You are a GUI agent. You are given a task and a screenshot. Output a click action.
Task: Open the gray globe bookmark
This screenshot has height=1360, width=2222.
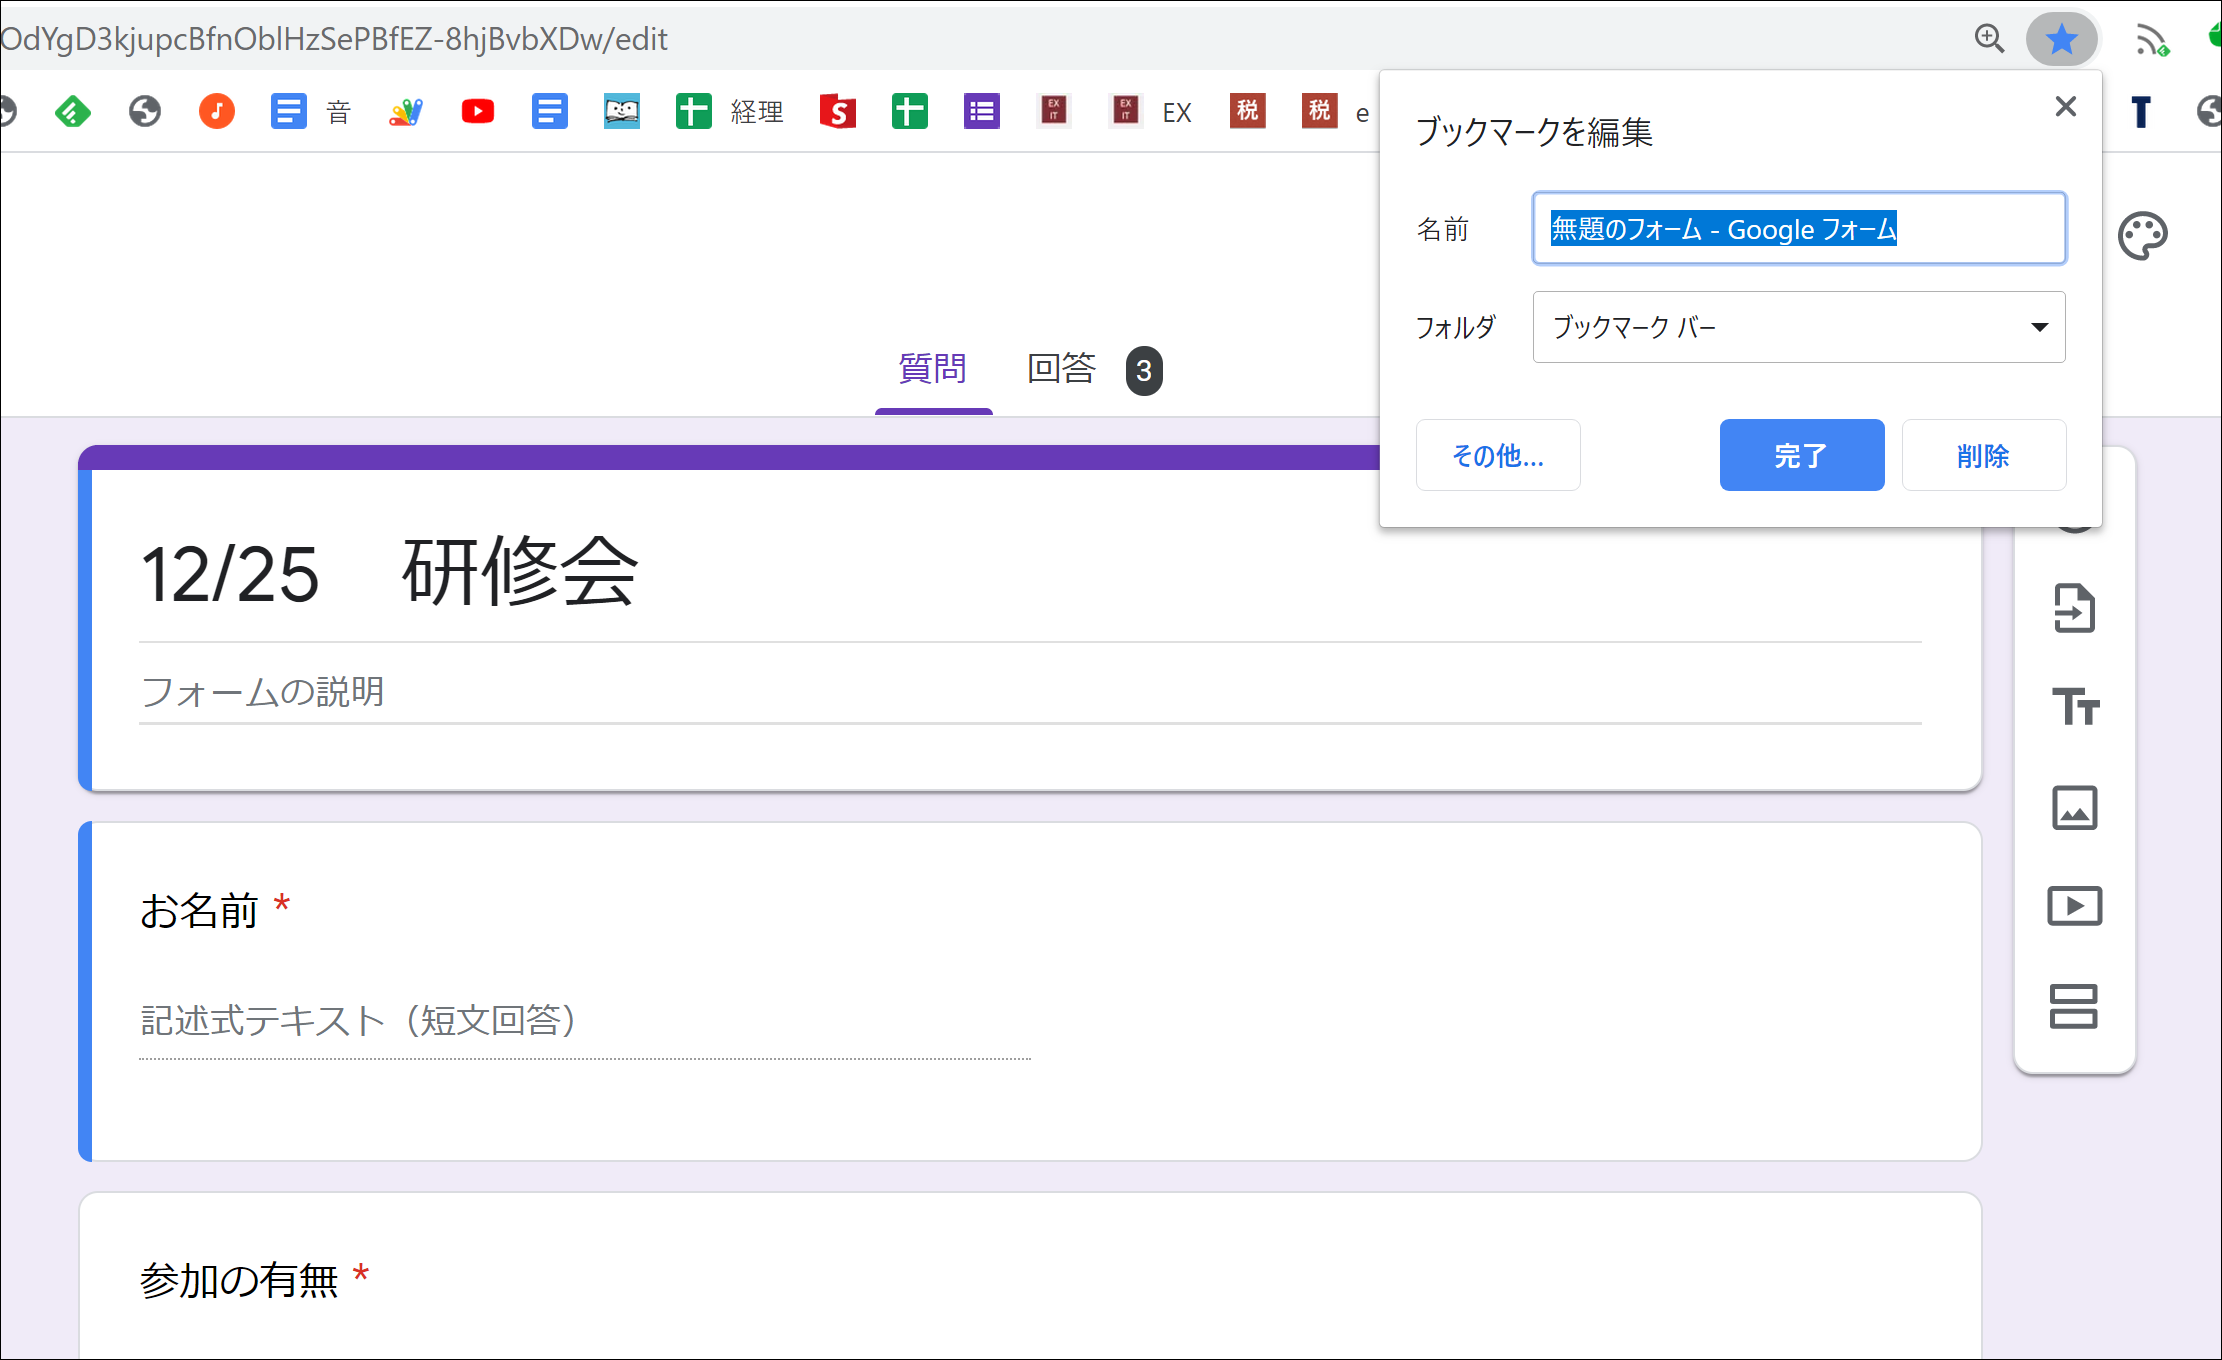[144, 111]
